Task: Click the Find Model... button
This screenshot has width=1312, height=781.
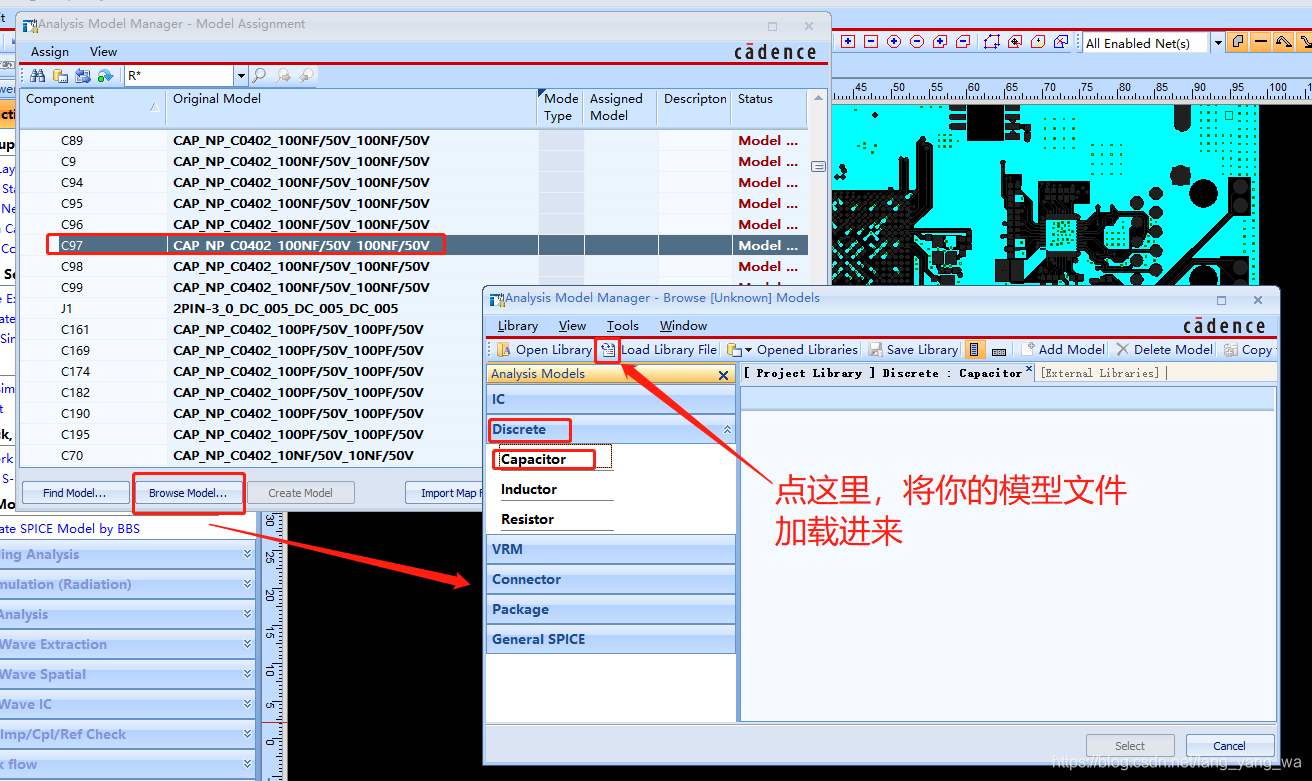Action: (x=75, y=493)
